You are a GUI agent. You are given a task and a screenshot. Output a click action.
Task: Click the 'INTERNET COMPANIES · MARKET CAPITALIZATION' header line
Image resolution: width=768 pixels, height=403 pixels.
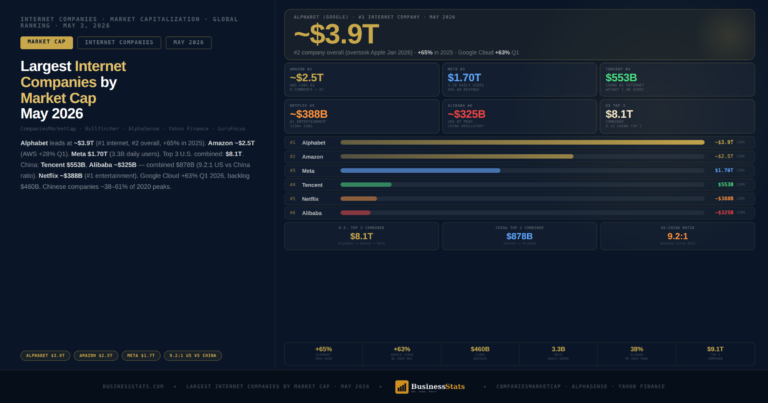pos(129,23)
